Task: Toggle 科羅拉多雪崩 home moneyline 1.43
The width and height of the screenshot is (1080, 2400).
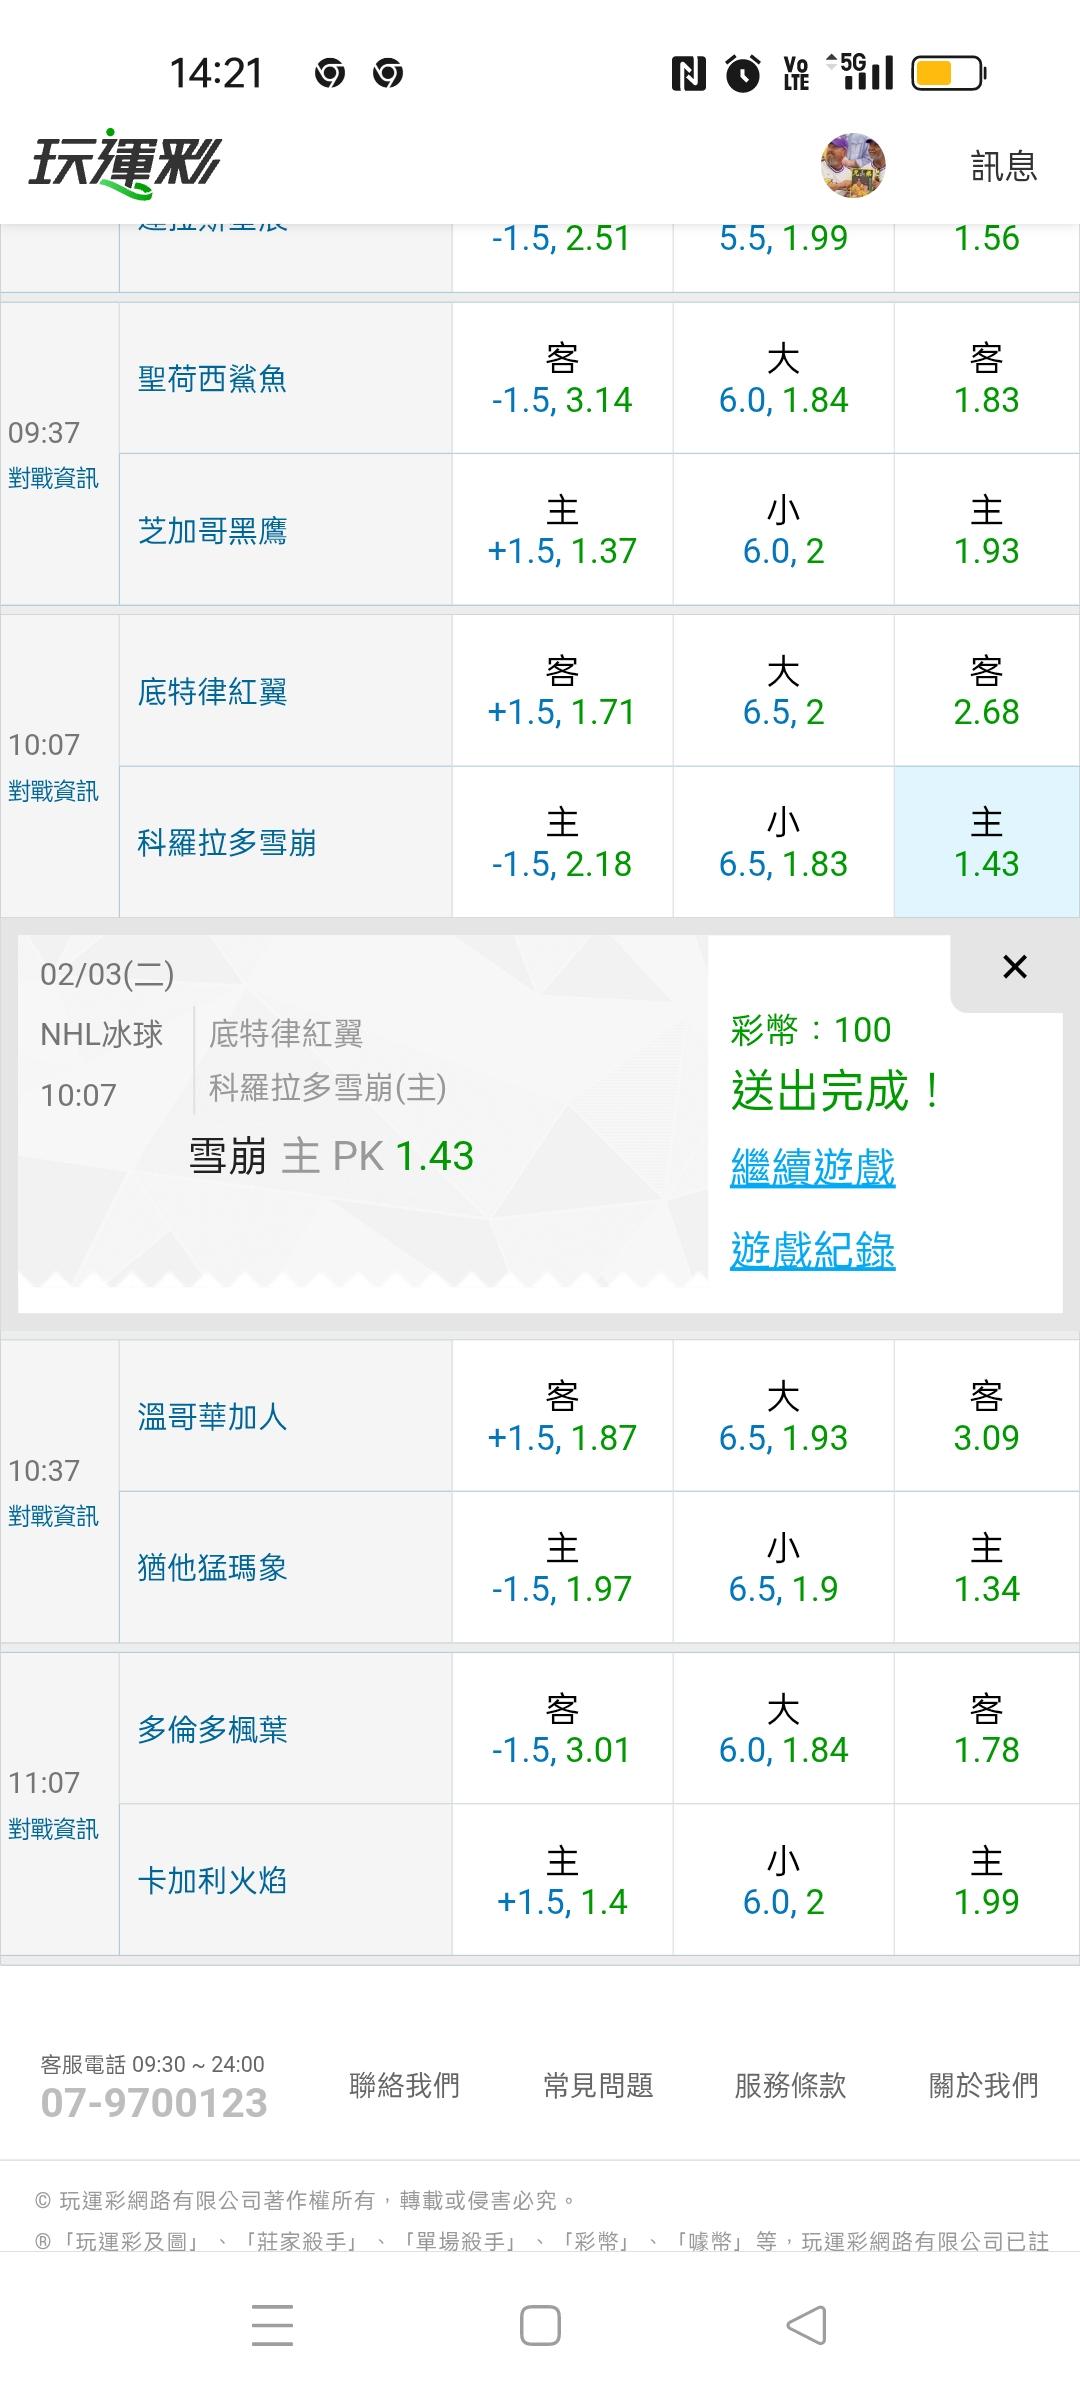Action: click(986, 842)
